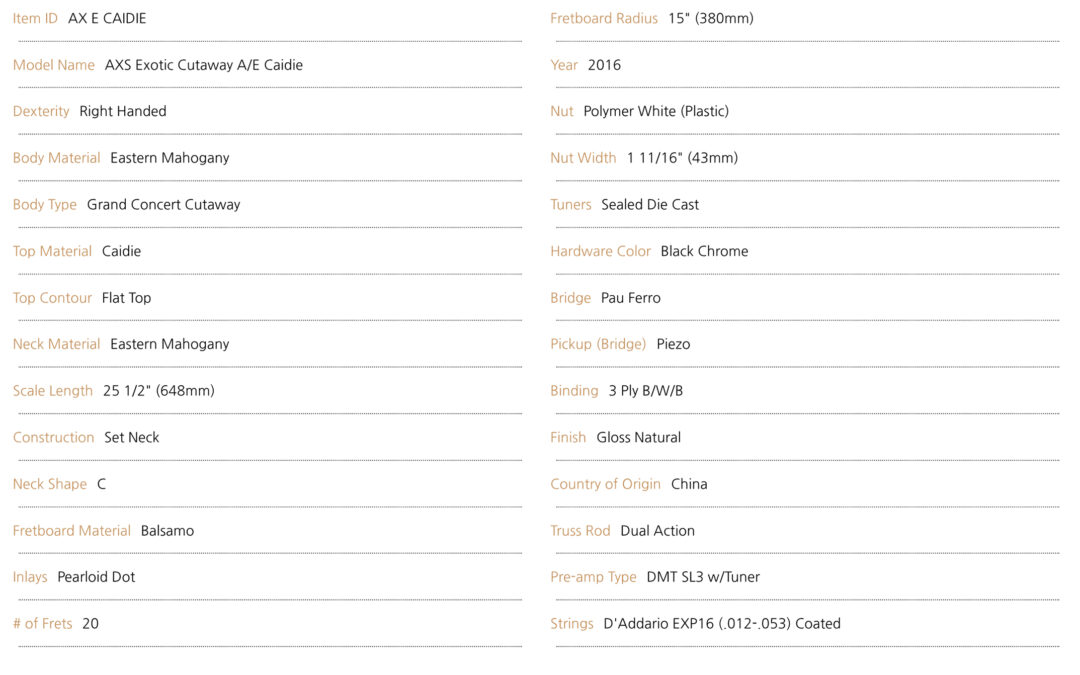The height and width of the screenshot is (675, 1080).
Task: Click the Pickup (Bridge) label
Action: 599,344
